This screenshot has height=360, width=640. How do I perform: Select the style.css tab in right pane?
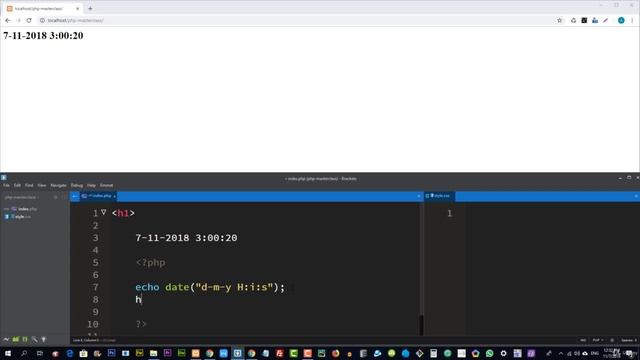(x=440, y=196)
